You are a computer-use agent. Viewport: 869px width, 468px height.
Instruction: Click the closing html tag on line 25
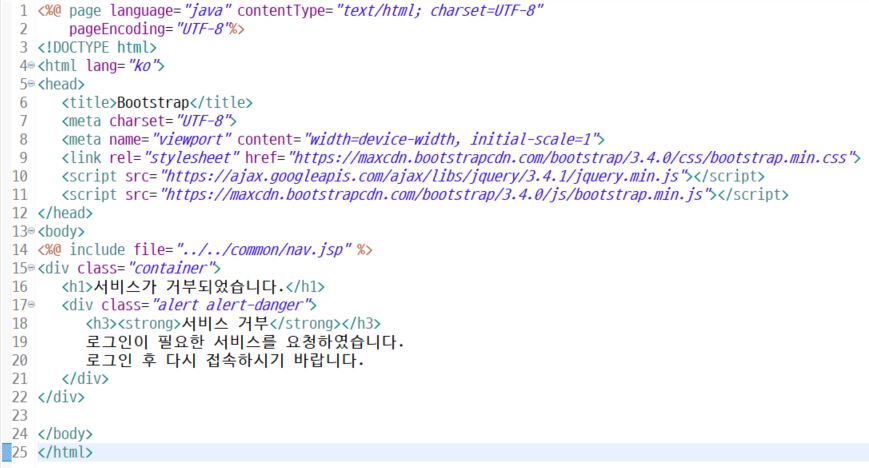[x=65, y=452]
